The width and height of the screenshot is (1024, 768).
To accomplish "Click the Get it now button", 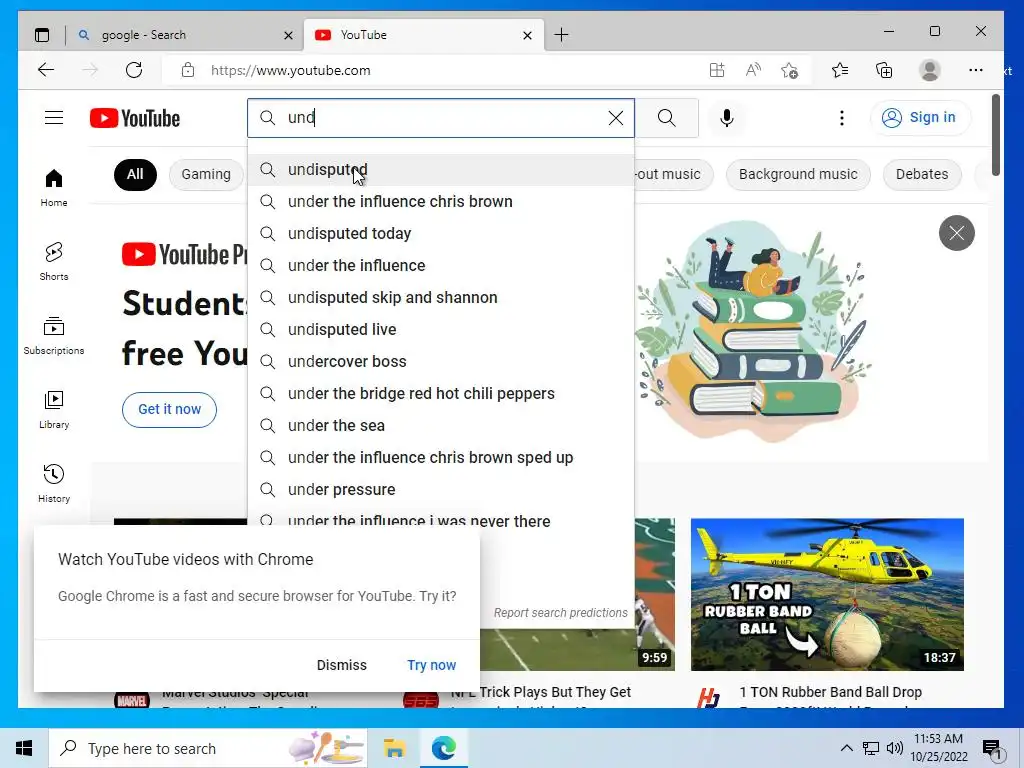I will click(169, 409).
